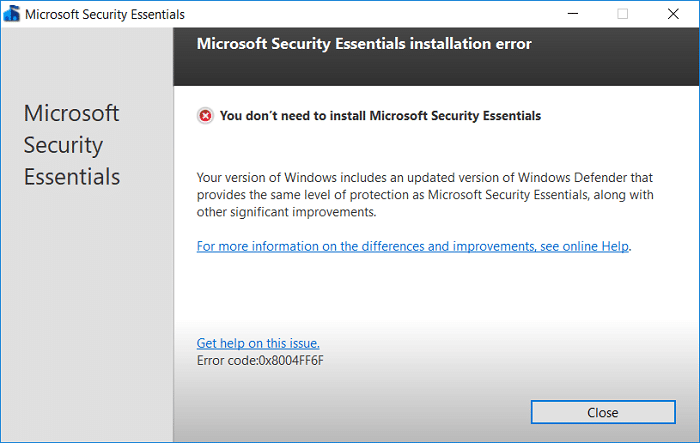Click the Microsoft Security Essentials title bar icon
Screen dimensions: 700x443
click(x=11, y=15)
